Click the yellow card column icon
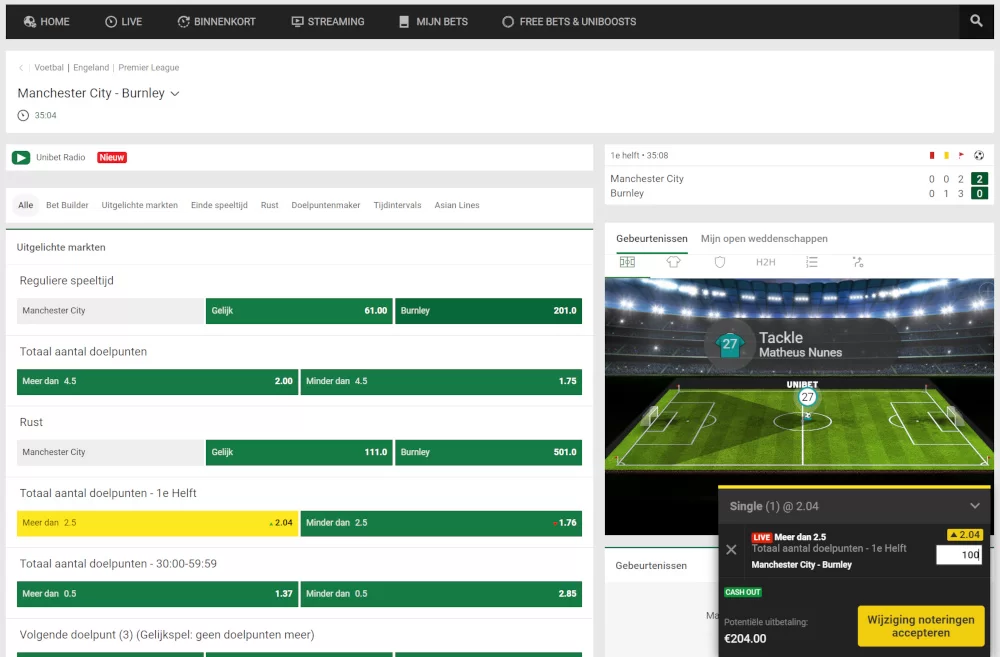Image resolution: width=1000 pixels, height=657 pixels. [946, 156]
